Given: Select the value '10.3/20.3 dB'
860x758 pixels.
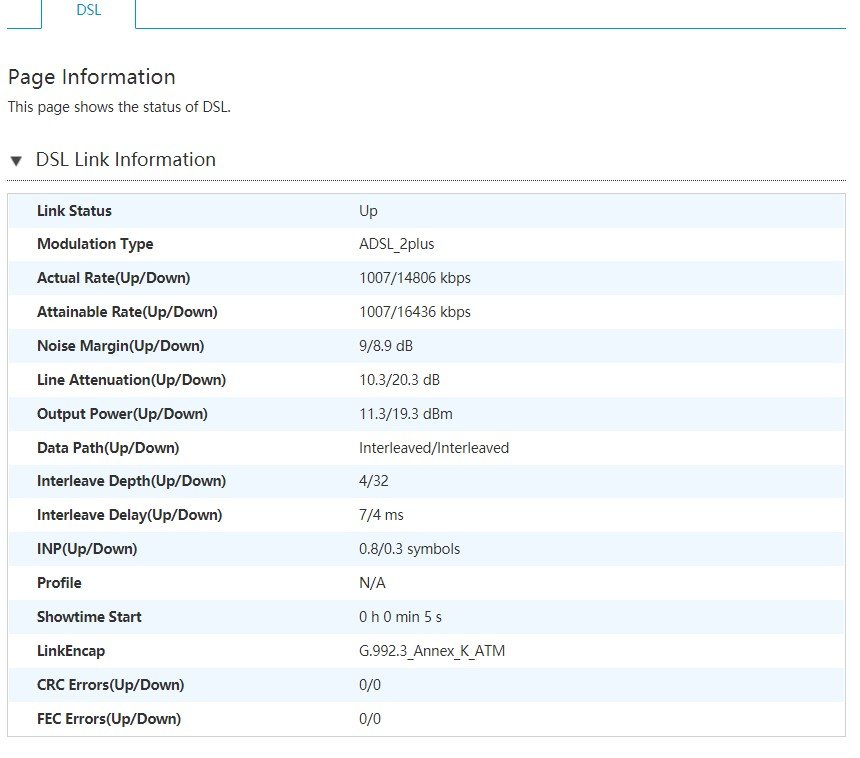Looking at the screenshot, I should click(x=399, y=380).
